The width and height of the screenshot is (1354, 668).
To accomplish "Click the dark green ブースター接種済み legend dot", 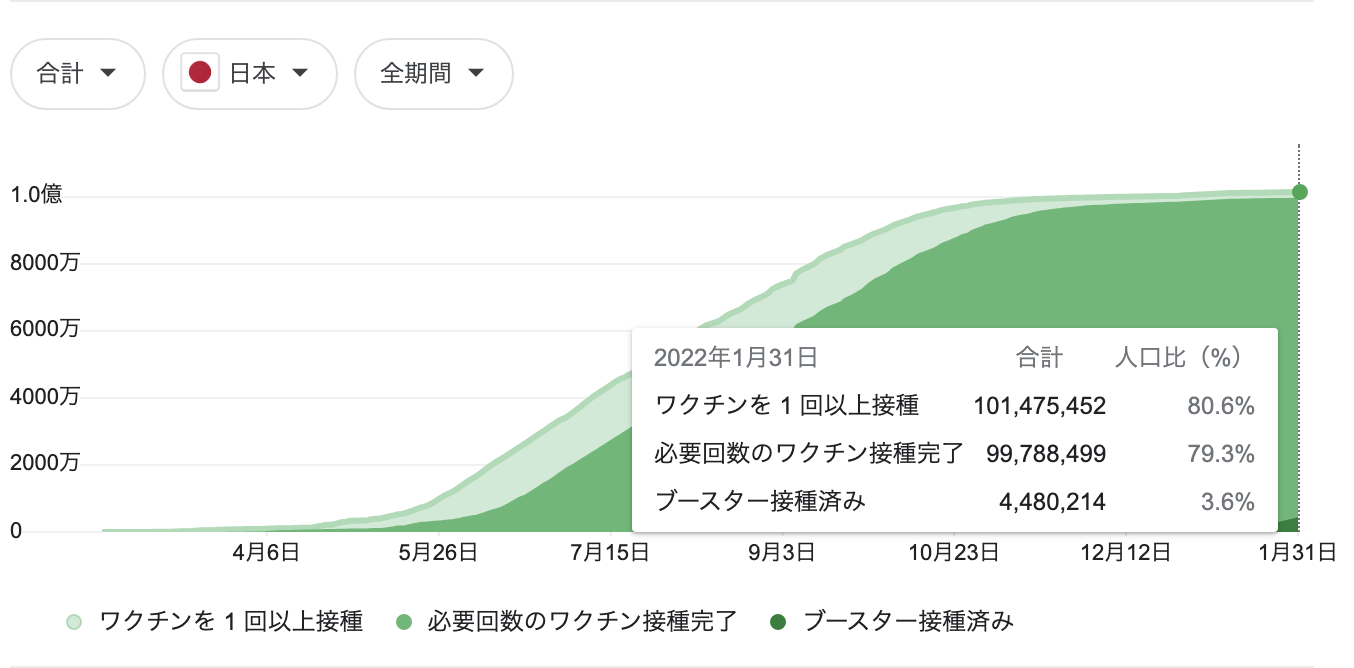I will (779, 623).
